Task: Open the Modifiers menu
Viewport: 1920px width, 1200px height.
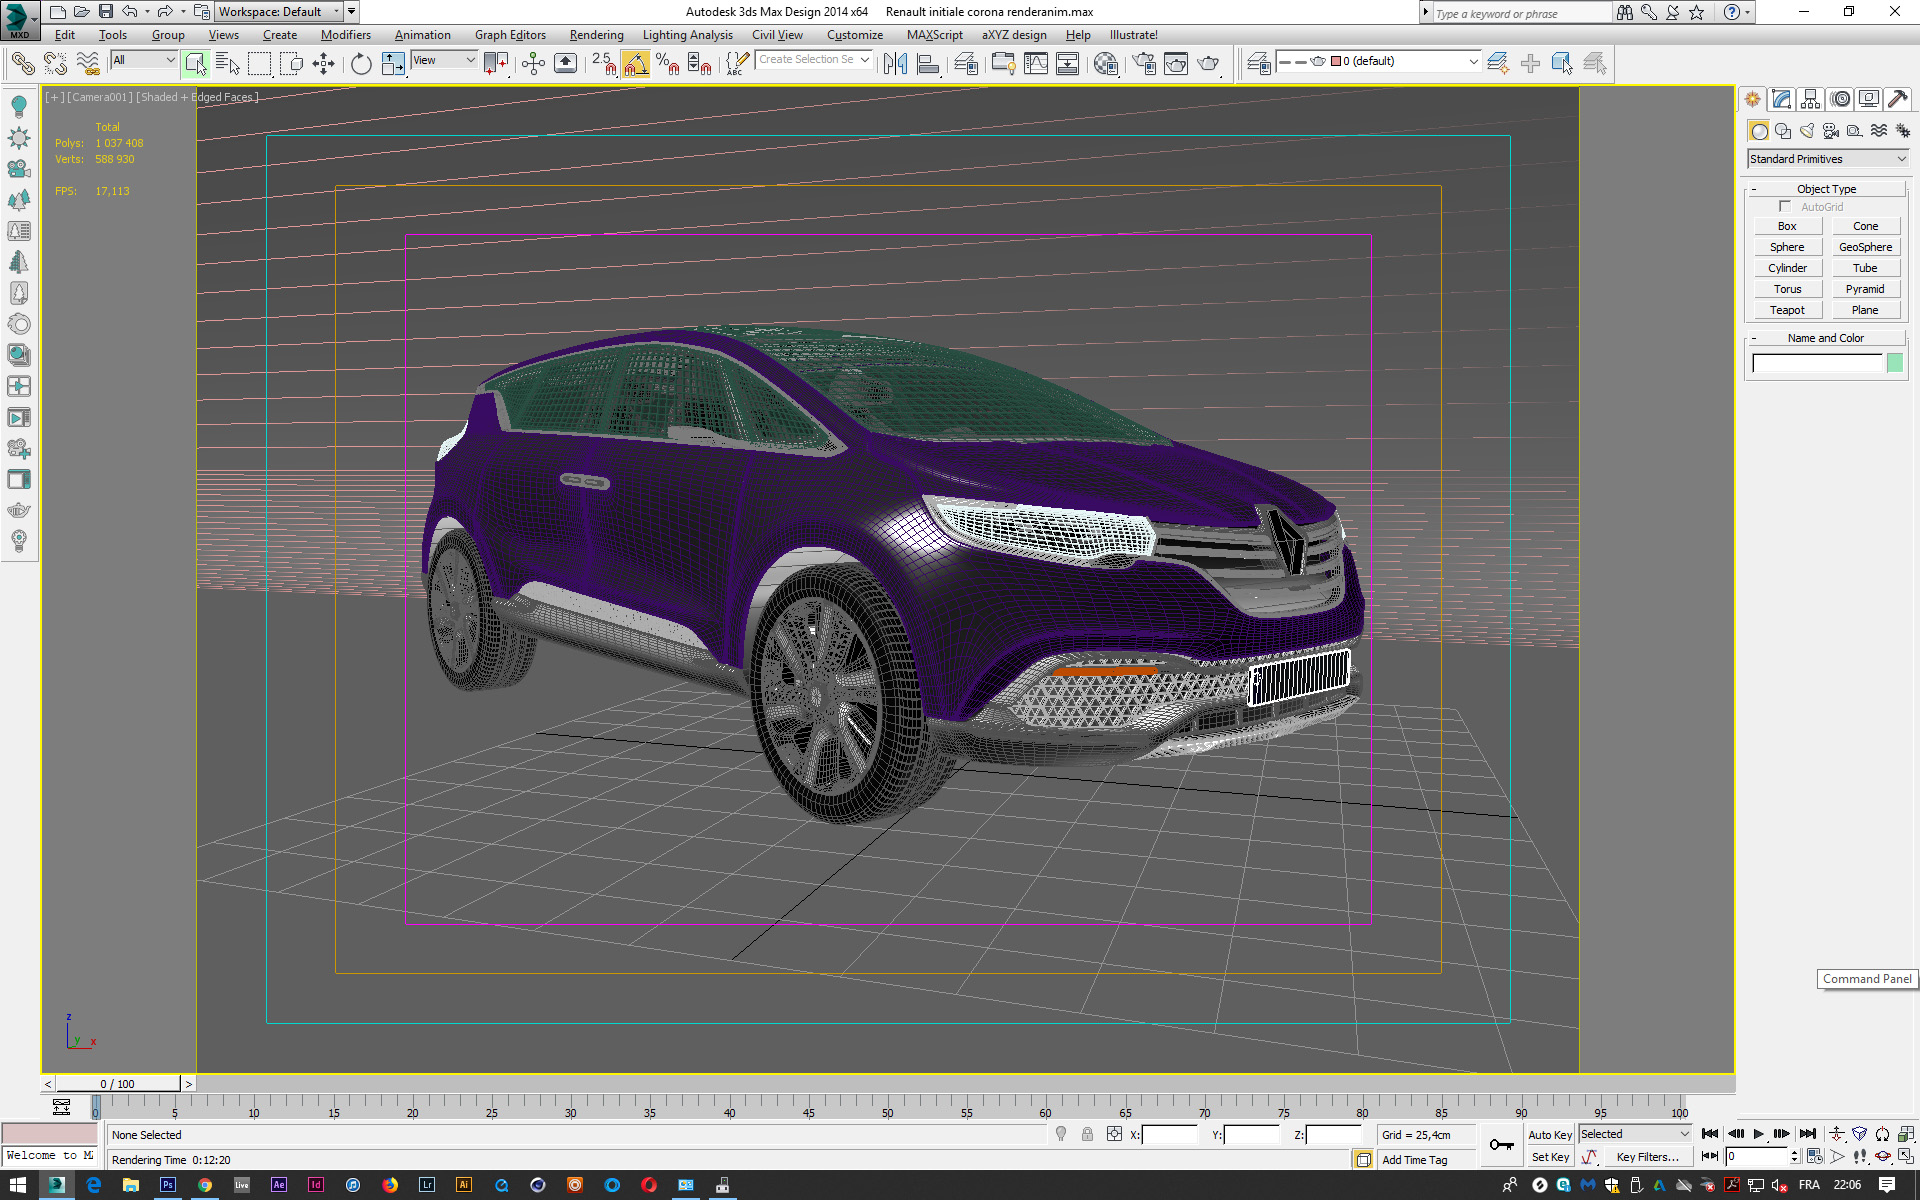Action: (345, 35)
